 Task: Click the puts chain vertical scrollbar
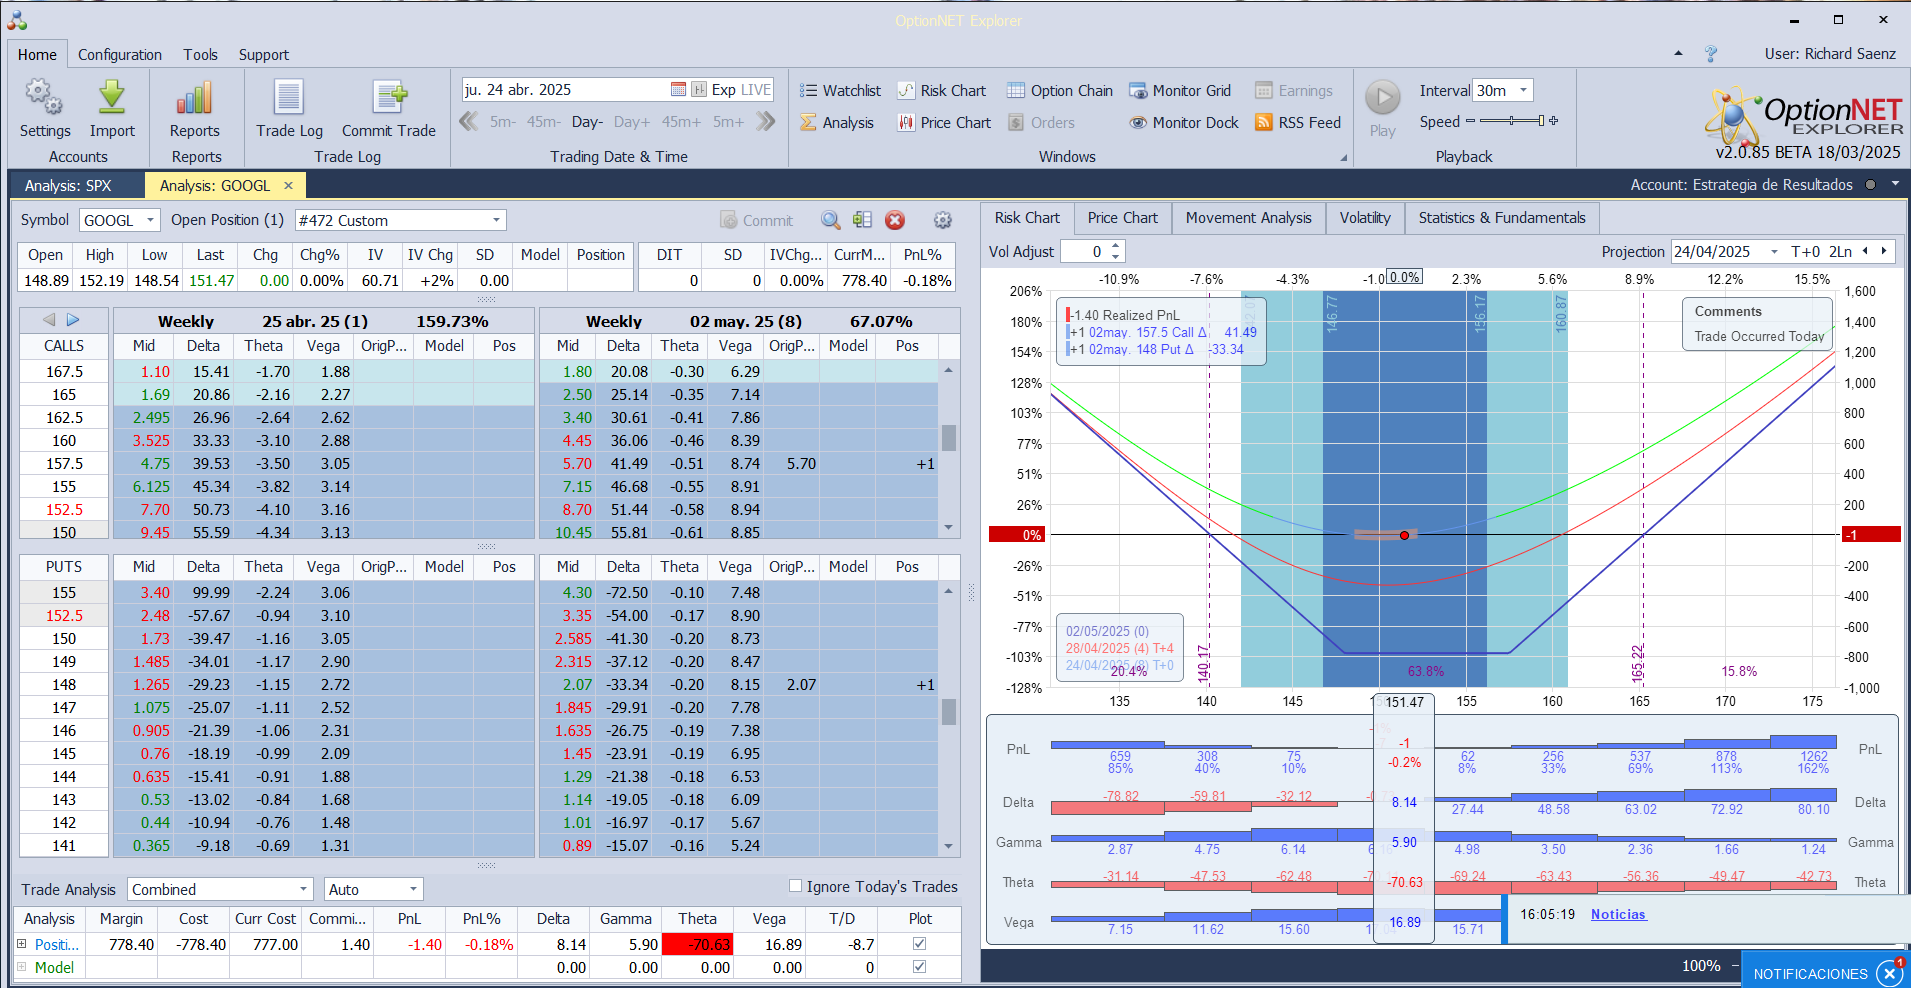[x=948, y=718]
